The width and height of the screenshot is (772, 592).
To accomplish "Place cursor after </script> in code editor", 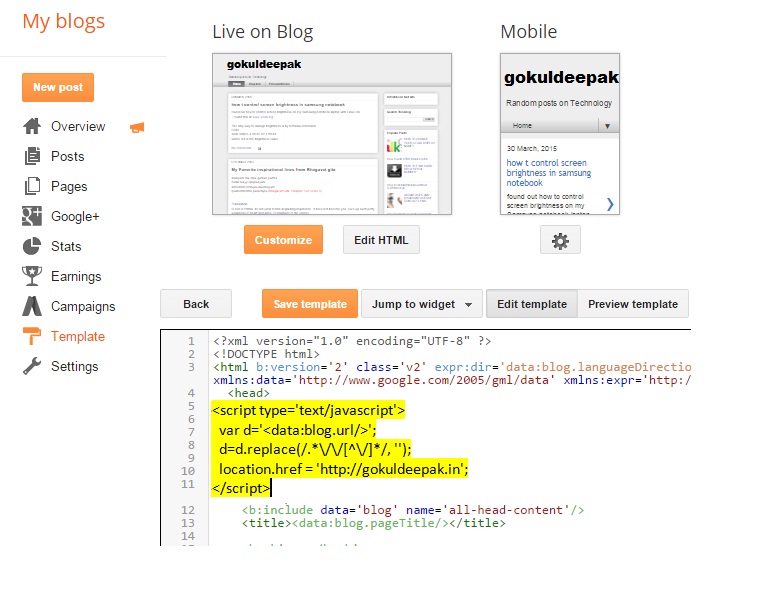I will pyautogui.click(x=271, y=488).
